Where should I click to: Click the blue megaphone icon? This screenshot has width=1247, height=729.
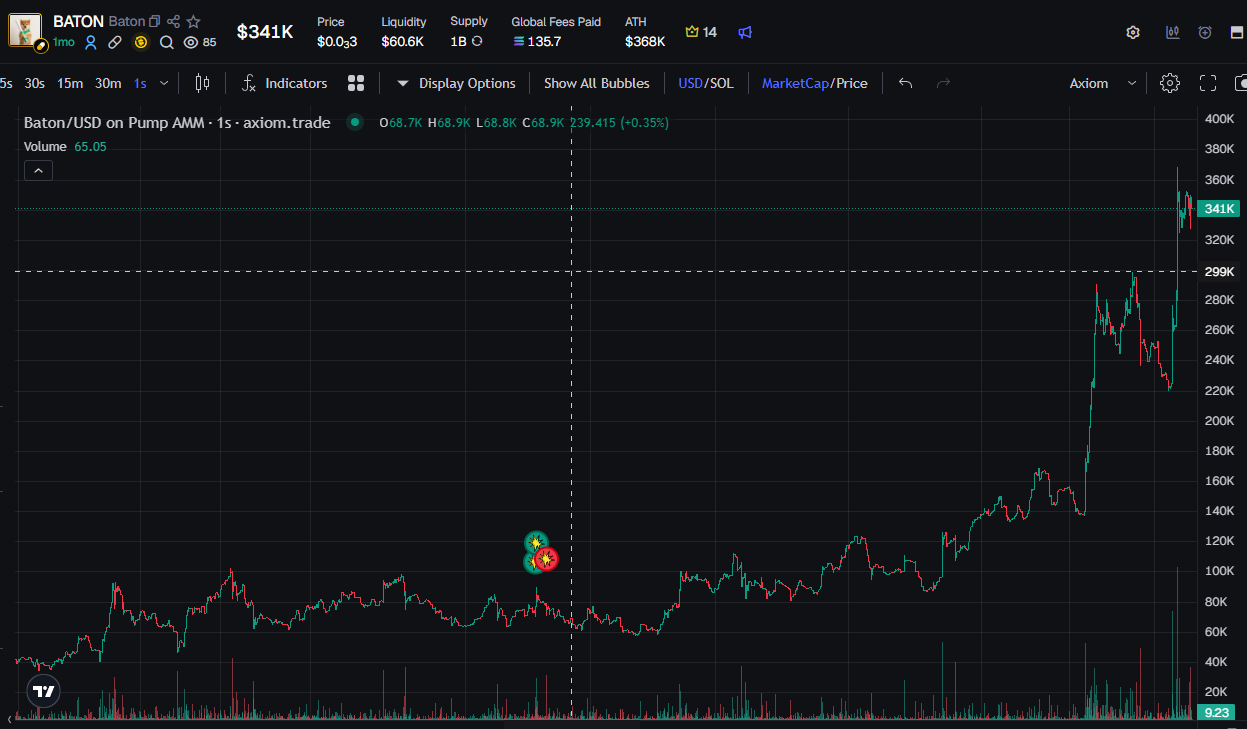click(745, 32)
